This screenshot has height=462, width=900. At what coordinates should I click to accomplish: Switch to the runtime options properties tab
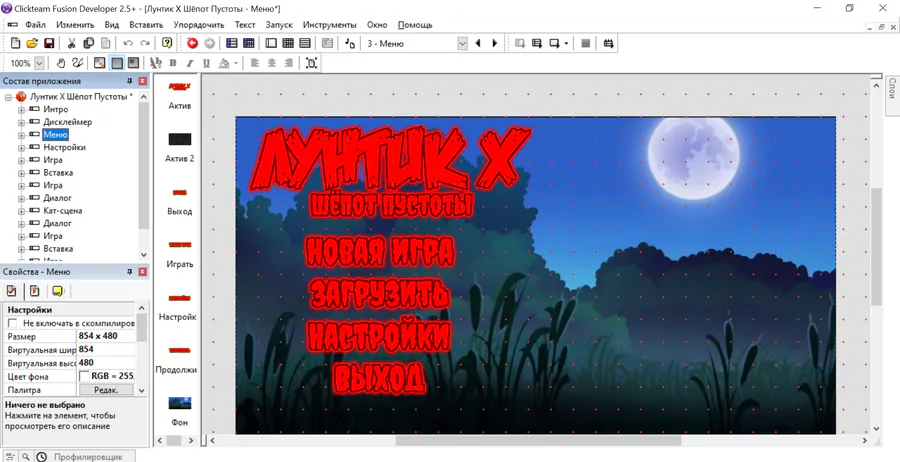point(34,291)
